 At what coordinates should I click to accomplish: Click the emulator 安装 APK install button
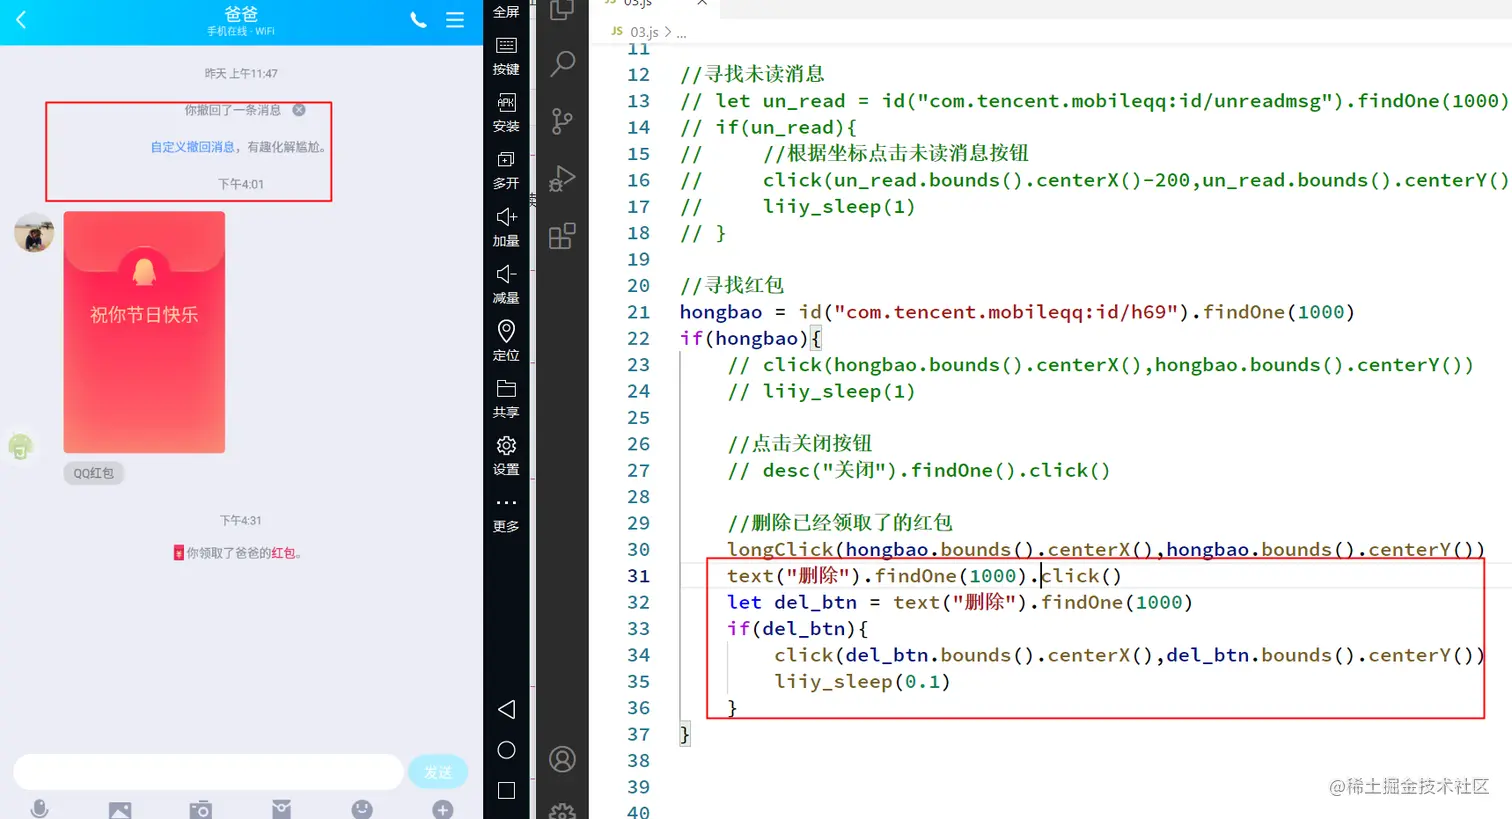coord(506,114)
